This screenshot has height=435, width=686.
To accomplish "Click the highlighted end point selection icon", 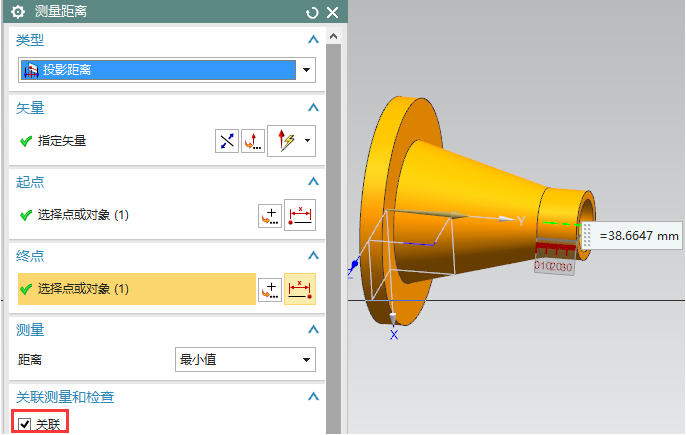I will pos(300,289).
